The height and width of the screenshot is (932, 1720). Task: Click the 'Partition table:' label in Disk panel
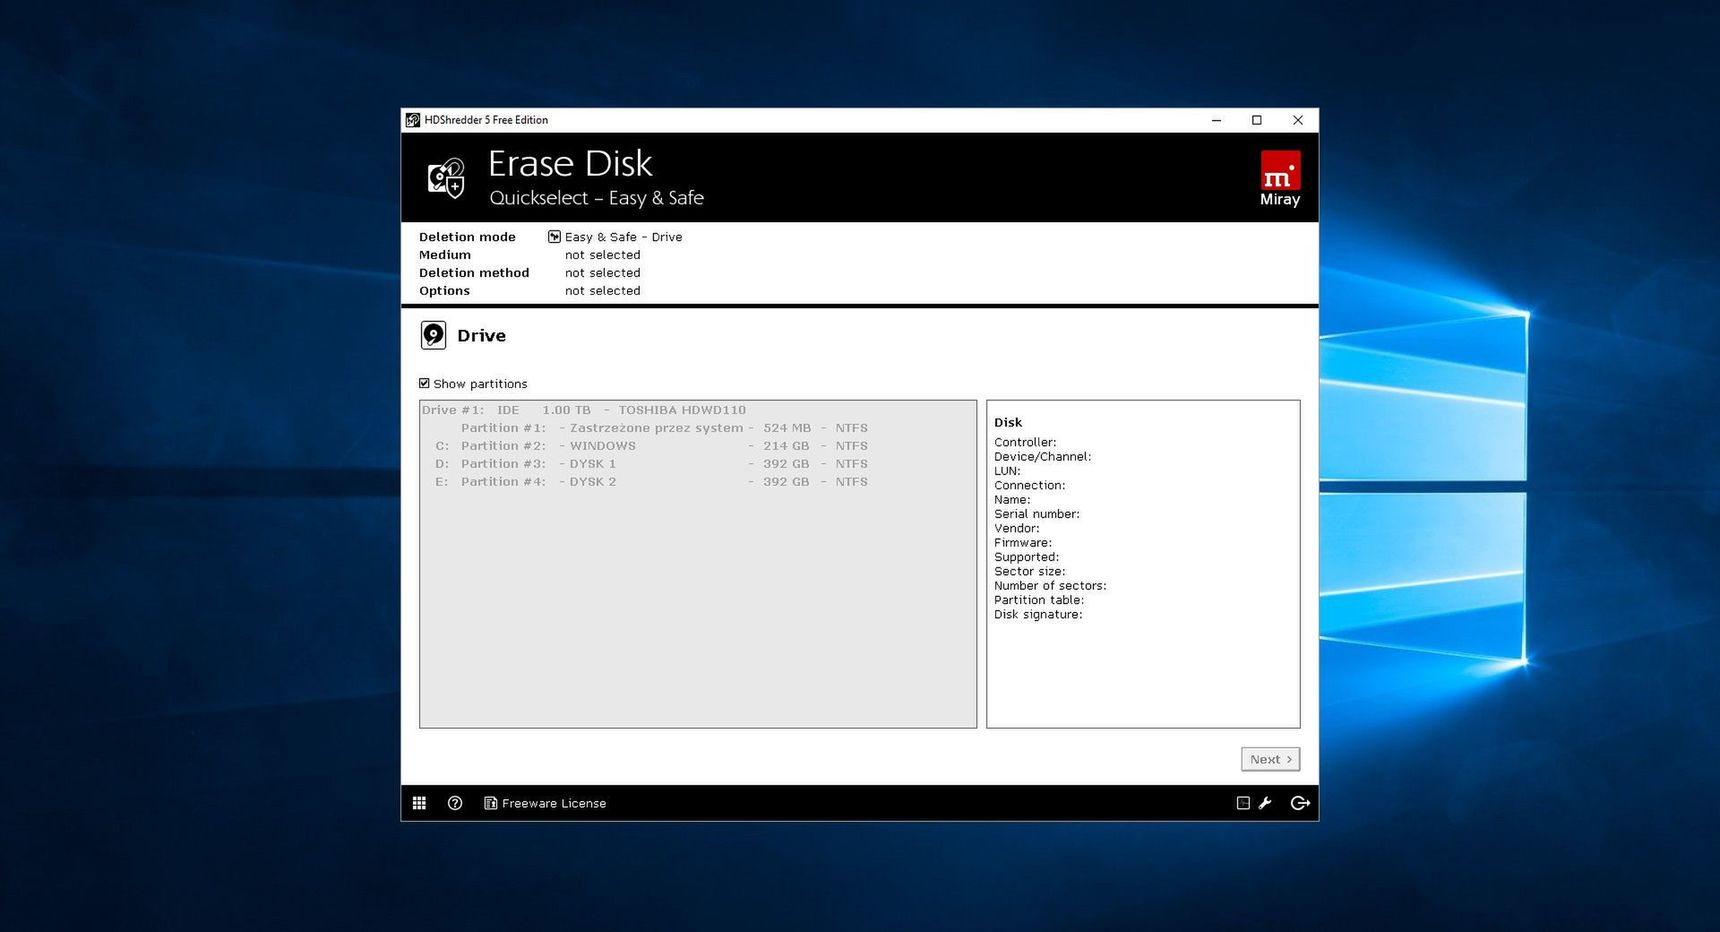(1039, 600)
